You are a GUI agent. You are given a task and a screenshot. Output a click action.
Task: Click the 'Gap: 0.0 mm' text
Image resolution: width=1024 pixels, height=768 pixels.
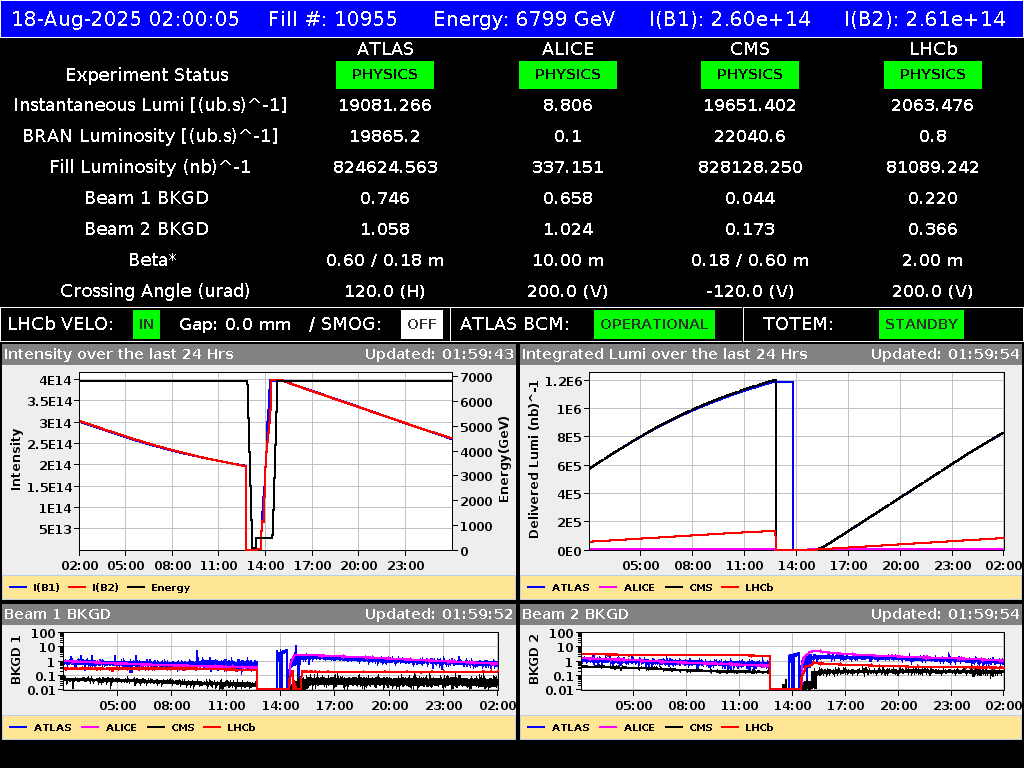pyautogui.click(x=234, y=324)
